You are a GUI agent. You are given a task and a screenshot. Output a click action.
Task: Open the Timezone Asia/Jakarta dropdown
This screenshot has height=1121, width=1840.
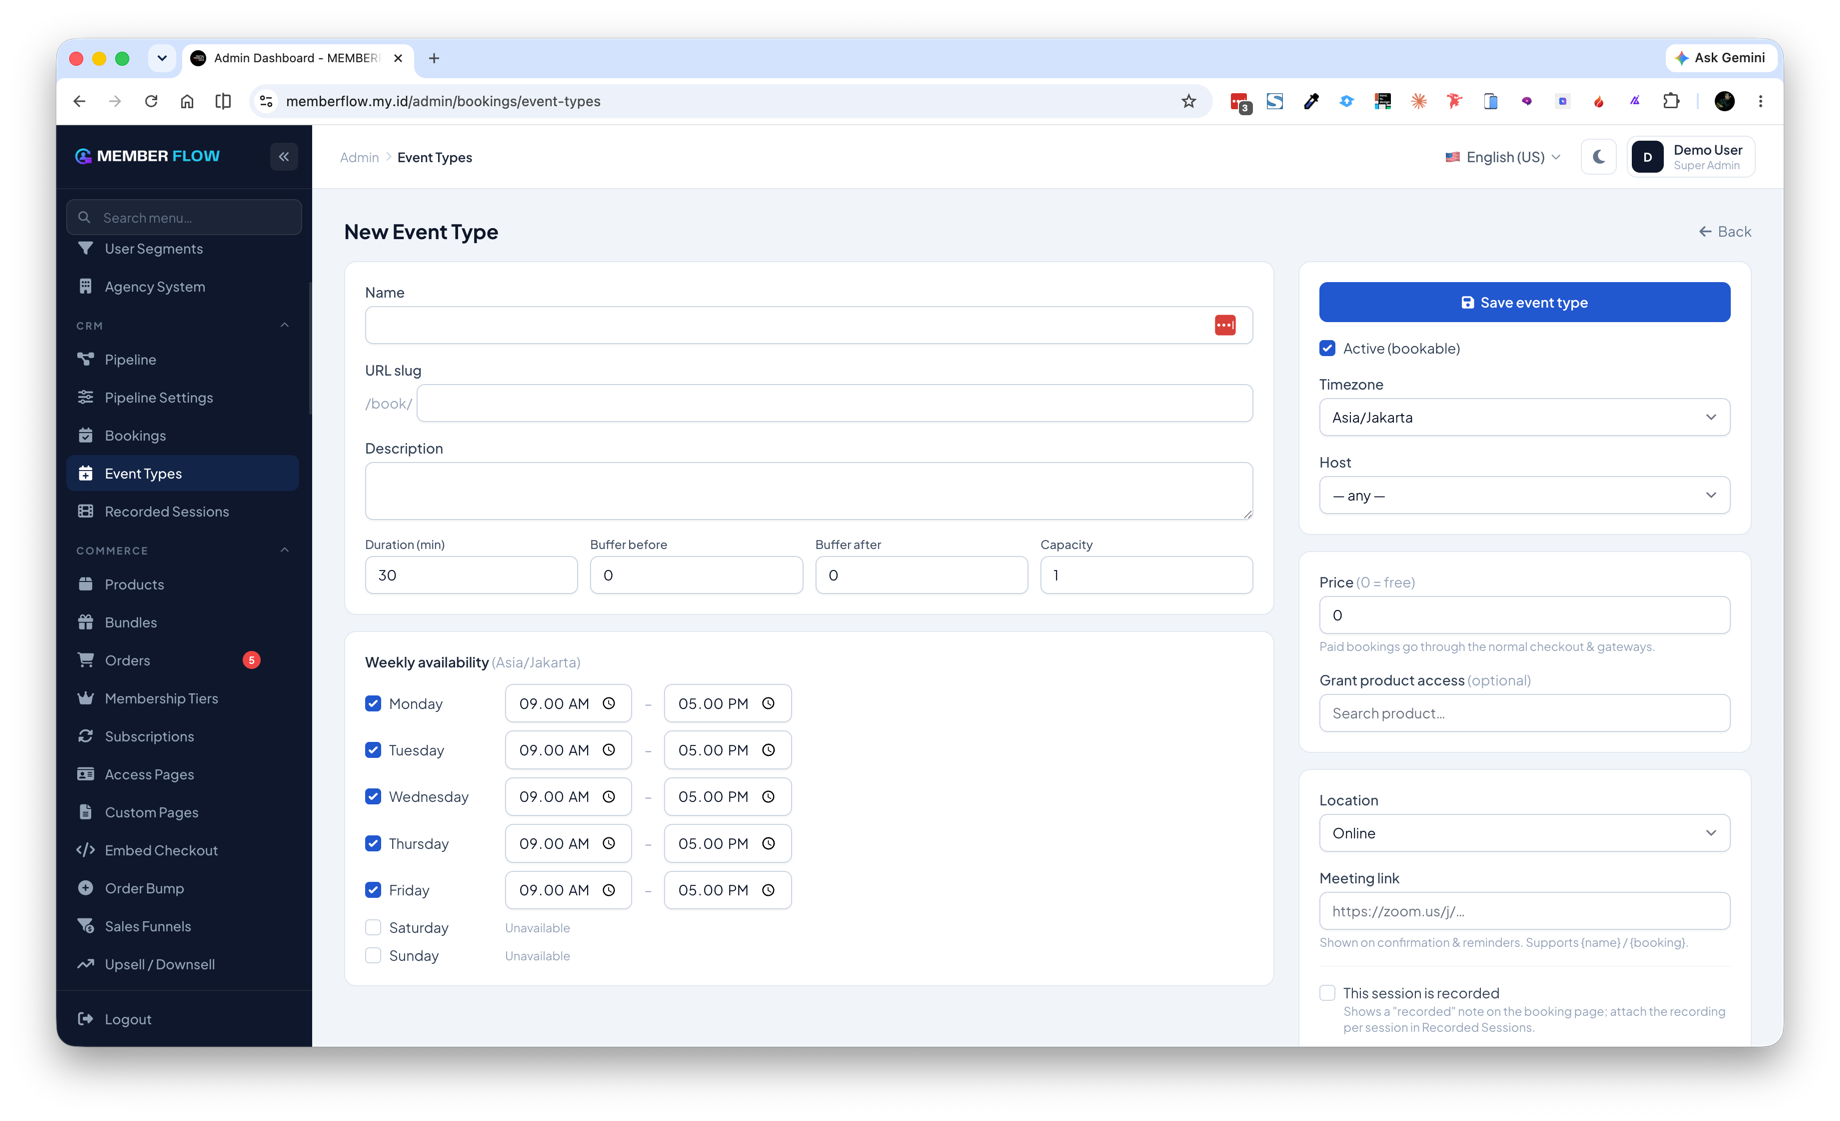1524,417
